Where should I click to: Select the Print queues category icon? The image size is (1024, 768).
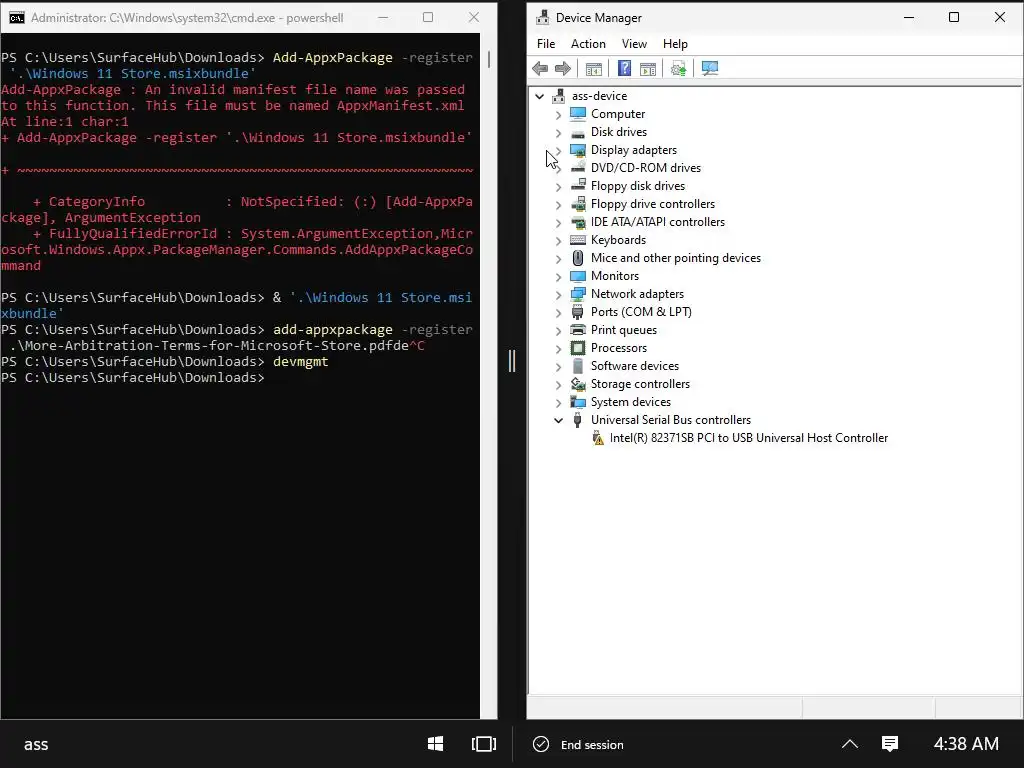pyautogui.click(x=578, y=330)
